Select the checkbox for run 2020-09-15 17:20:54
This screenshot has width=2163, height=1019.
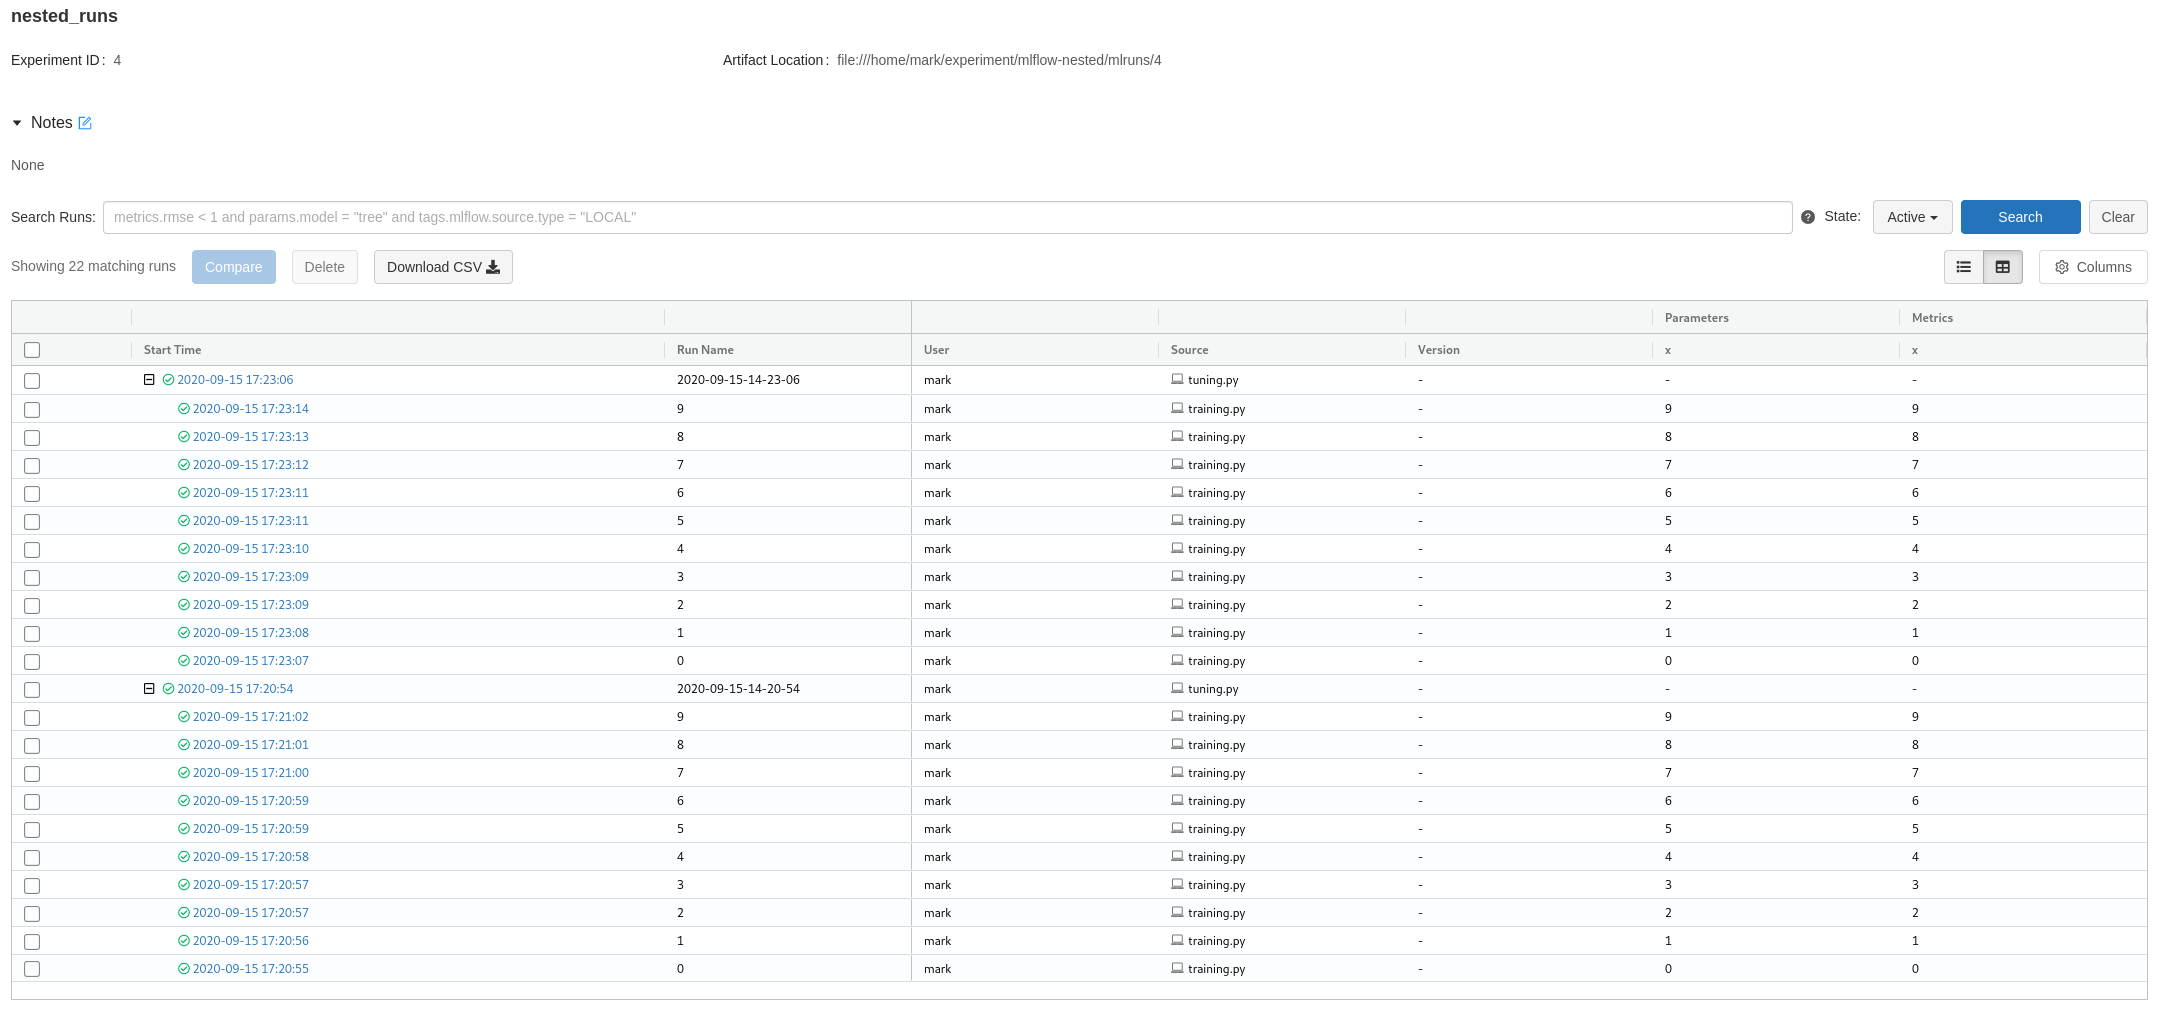pyautogui.click(x=31, y=689)
